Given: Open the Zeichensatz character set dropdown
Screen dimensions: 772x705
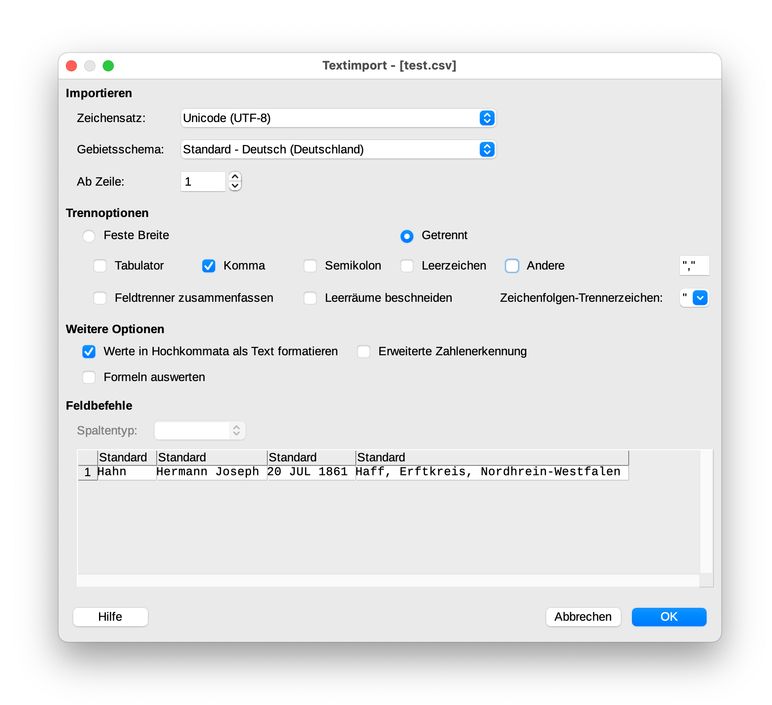Looking at the screenshot, I should pos(338,118).
